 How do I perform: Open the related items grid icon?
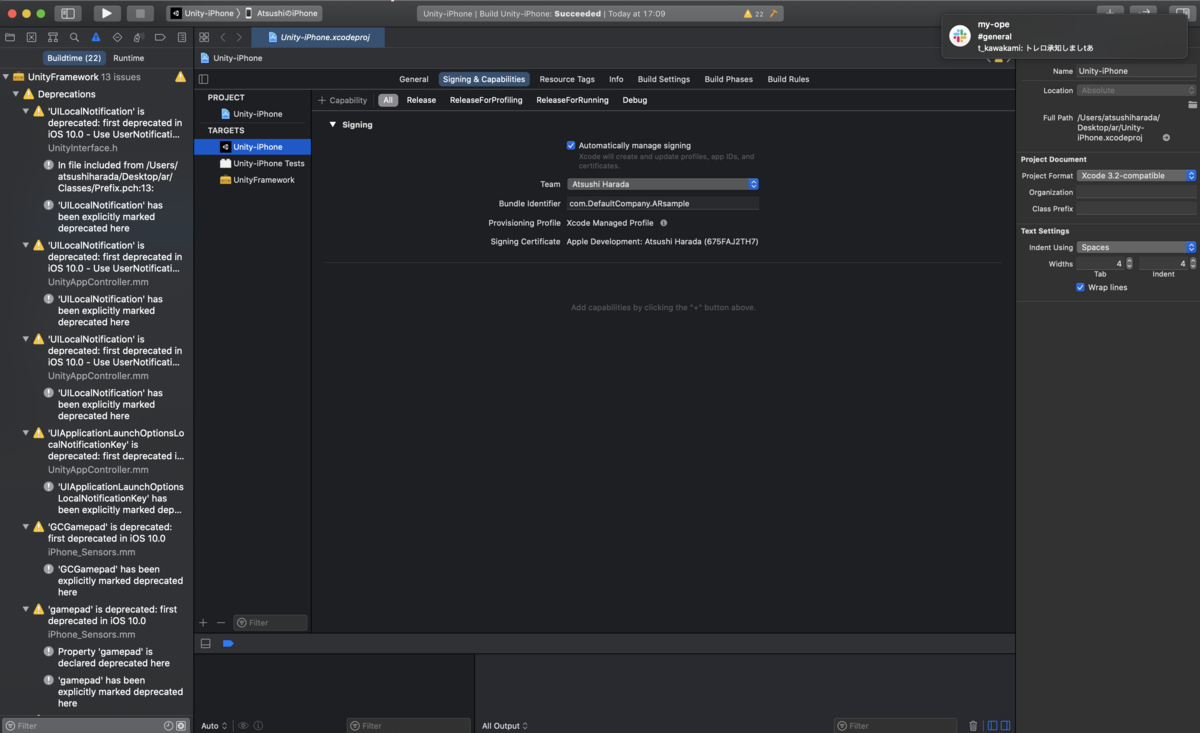tap(204, 37)
